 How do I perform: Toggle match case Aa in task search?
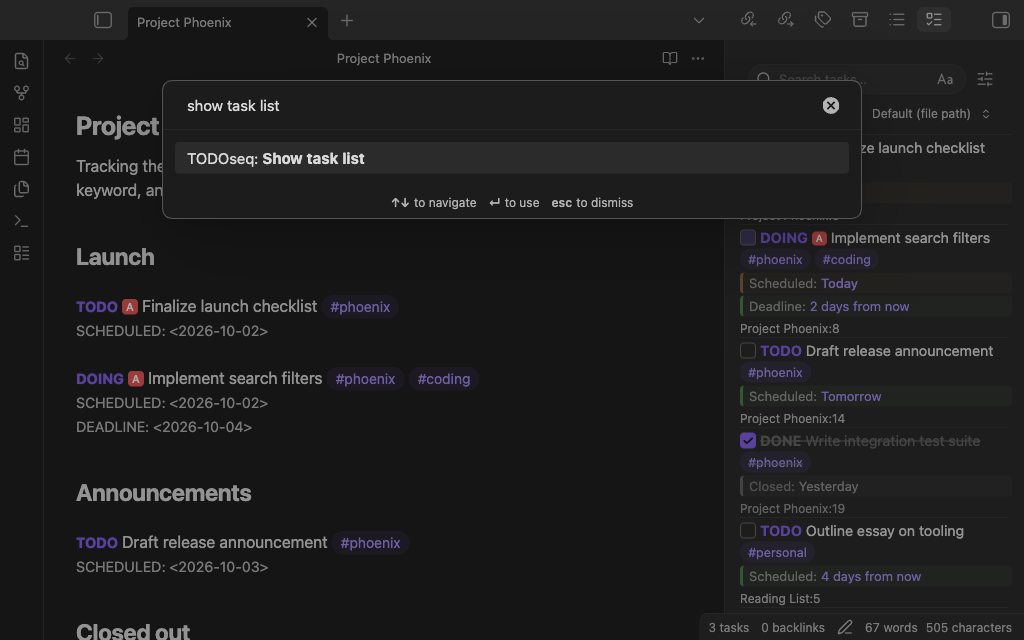click(x=945, y=79)
